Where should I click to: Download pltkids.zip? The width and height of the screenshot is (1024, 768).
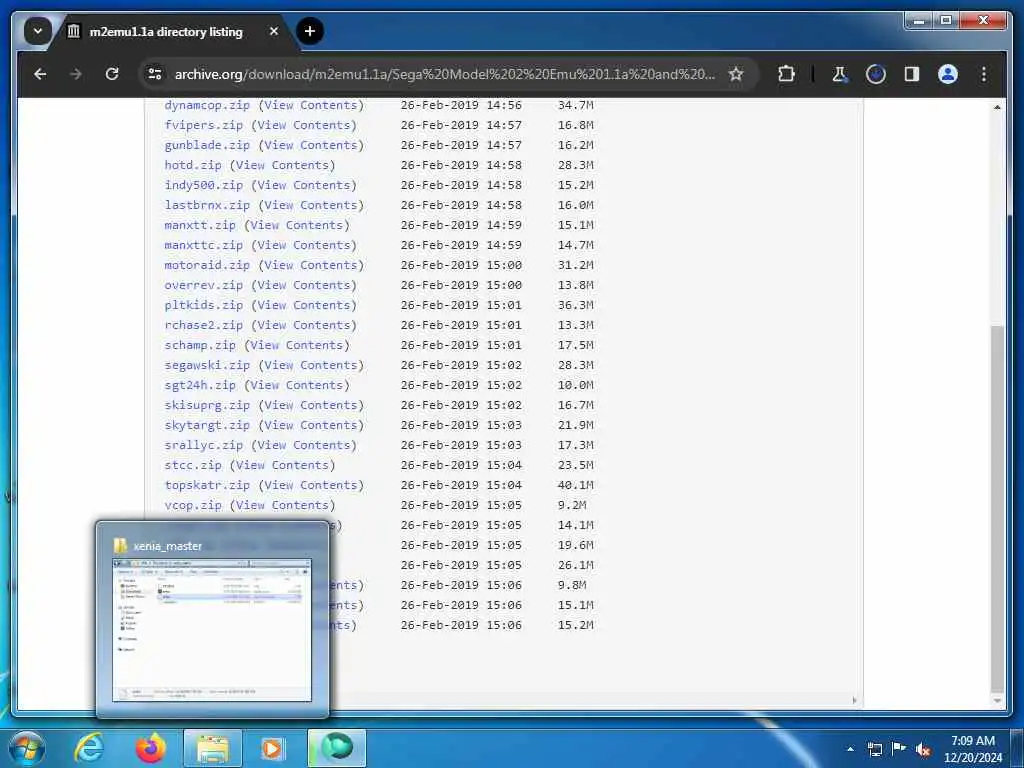[203, 305]
